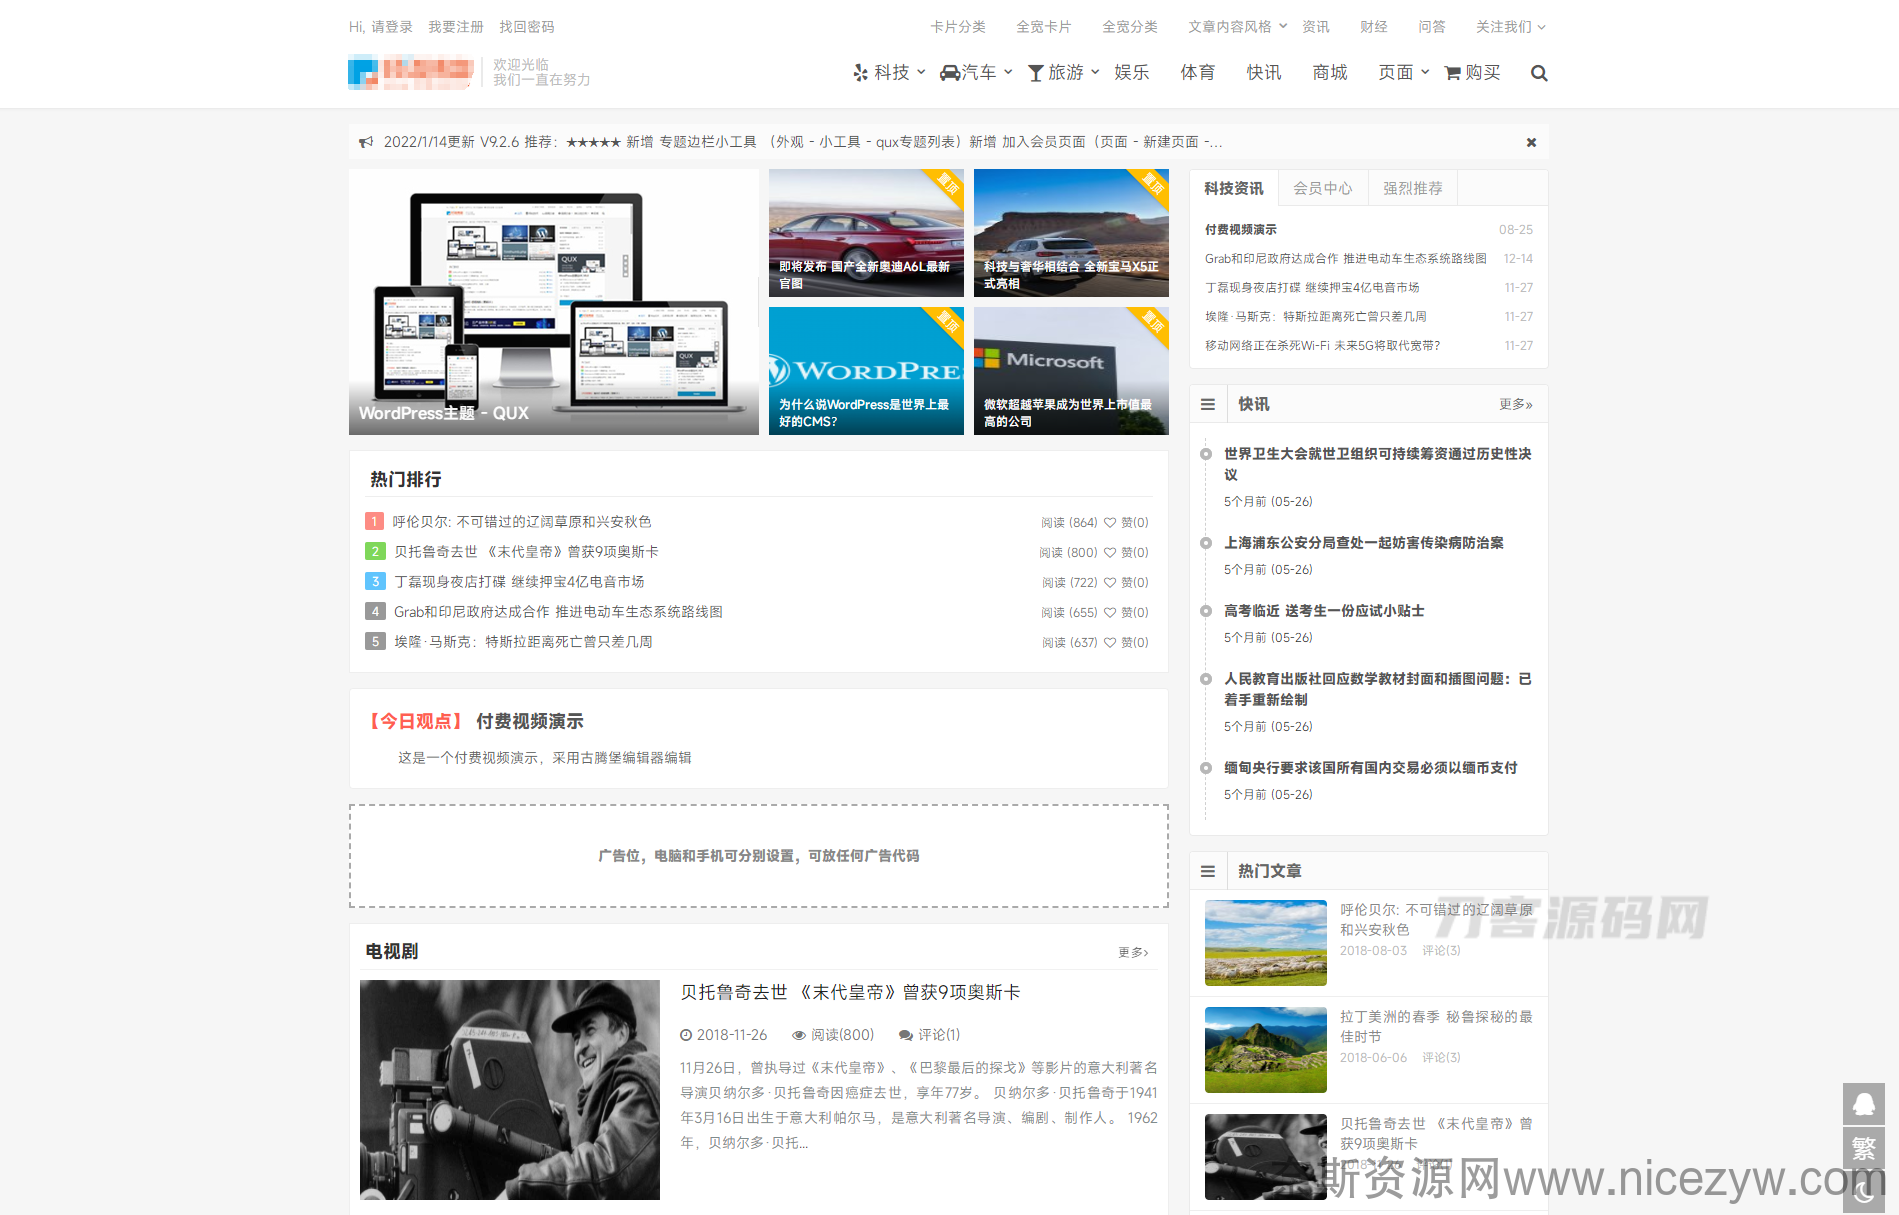The height and width of the screenshot is (1215, 1899).
Task: Expand the 旅游 navigation dropdown
Action: point(1064,73)
